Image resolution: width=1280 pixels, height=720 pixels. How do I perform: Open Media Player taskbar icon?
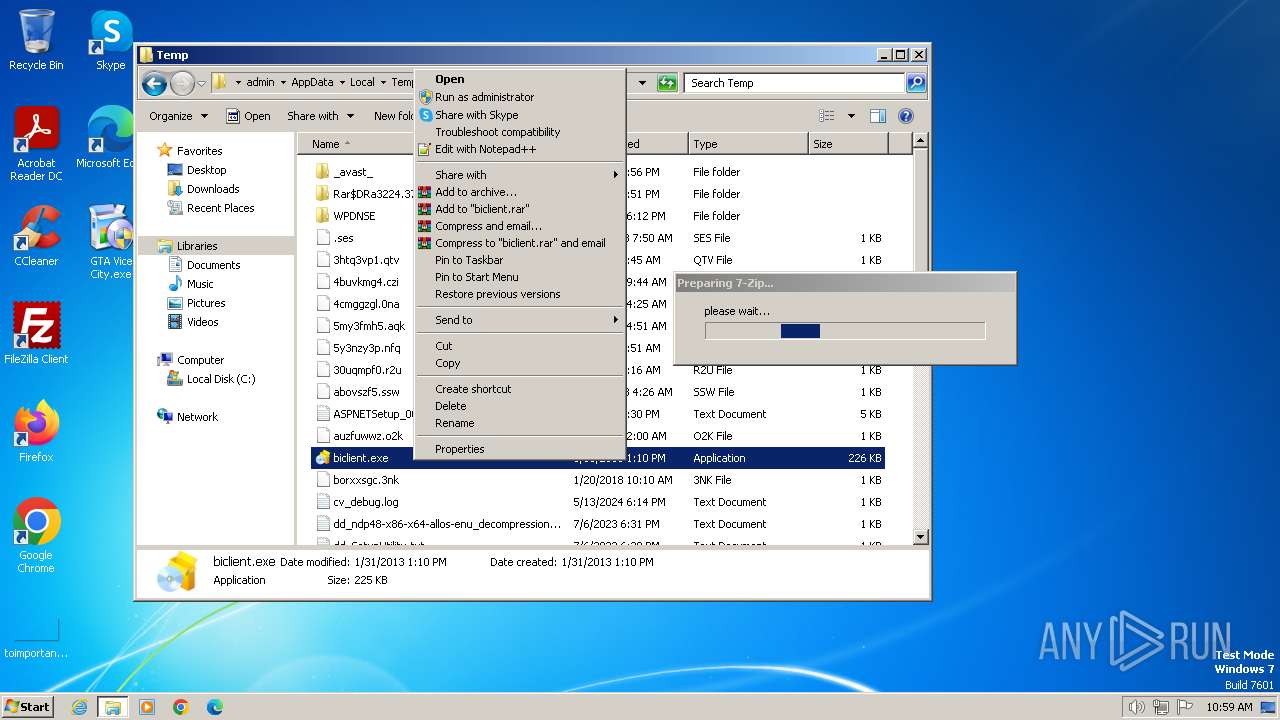pos(147,707)
